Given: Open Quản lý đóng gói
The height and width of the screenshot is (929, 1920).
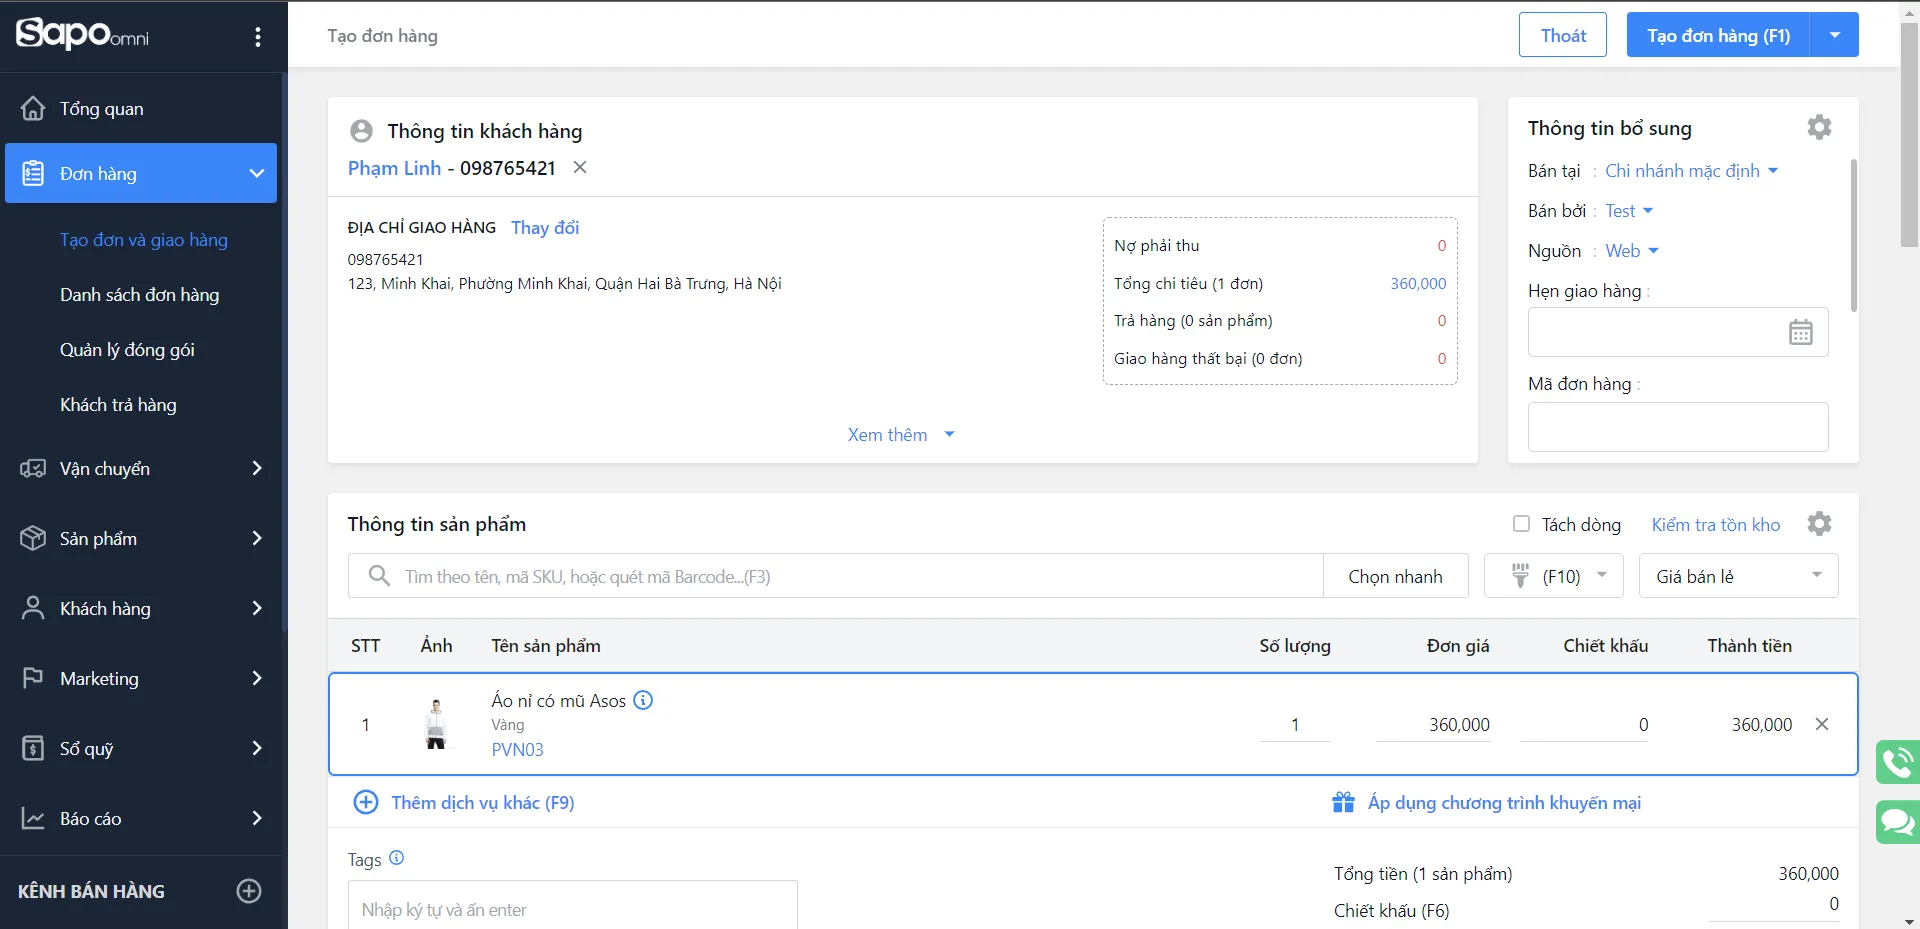Looking at the screenshot, I should 127,350.
